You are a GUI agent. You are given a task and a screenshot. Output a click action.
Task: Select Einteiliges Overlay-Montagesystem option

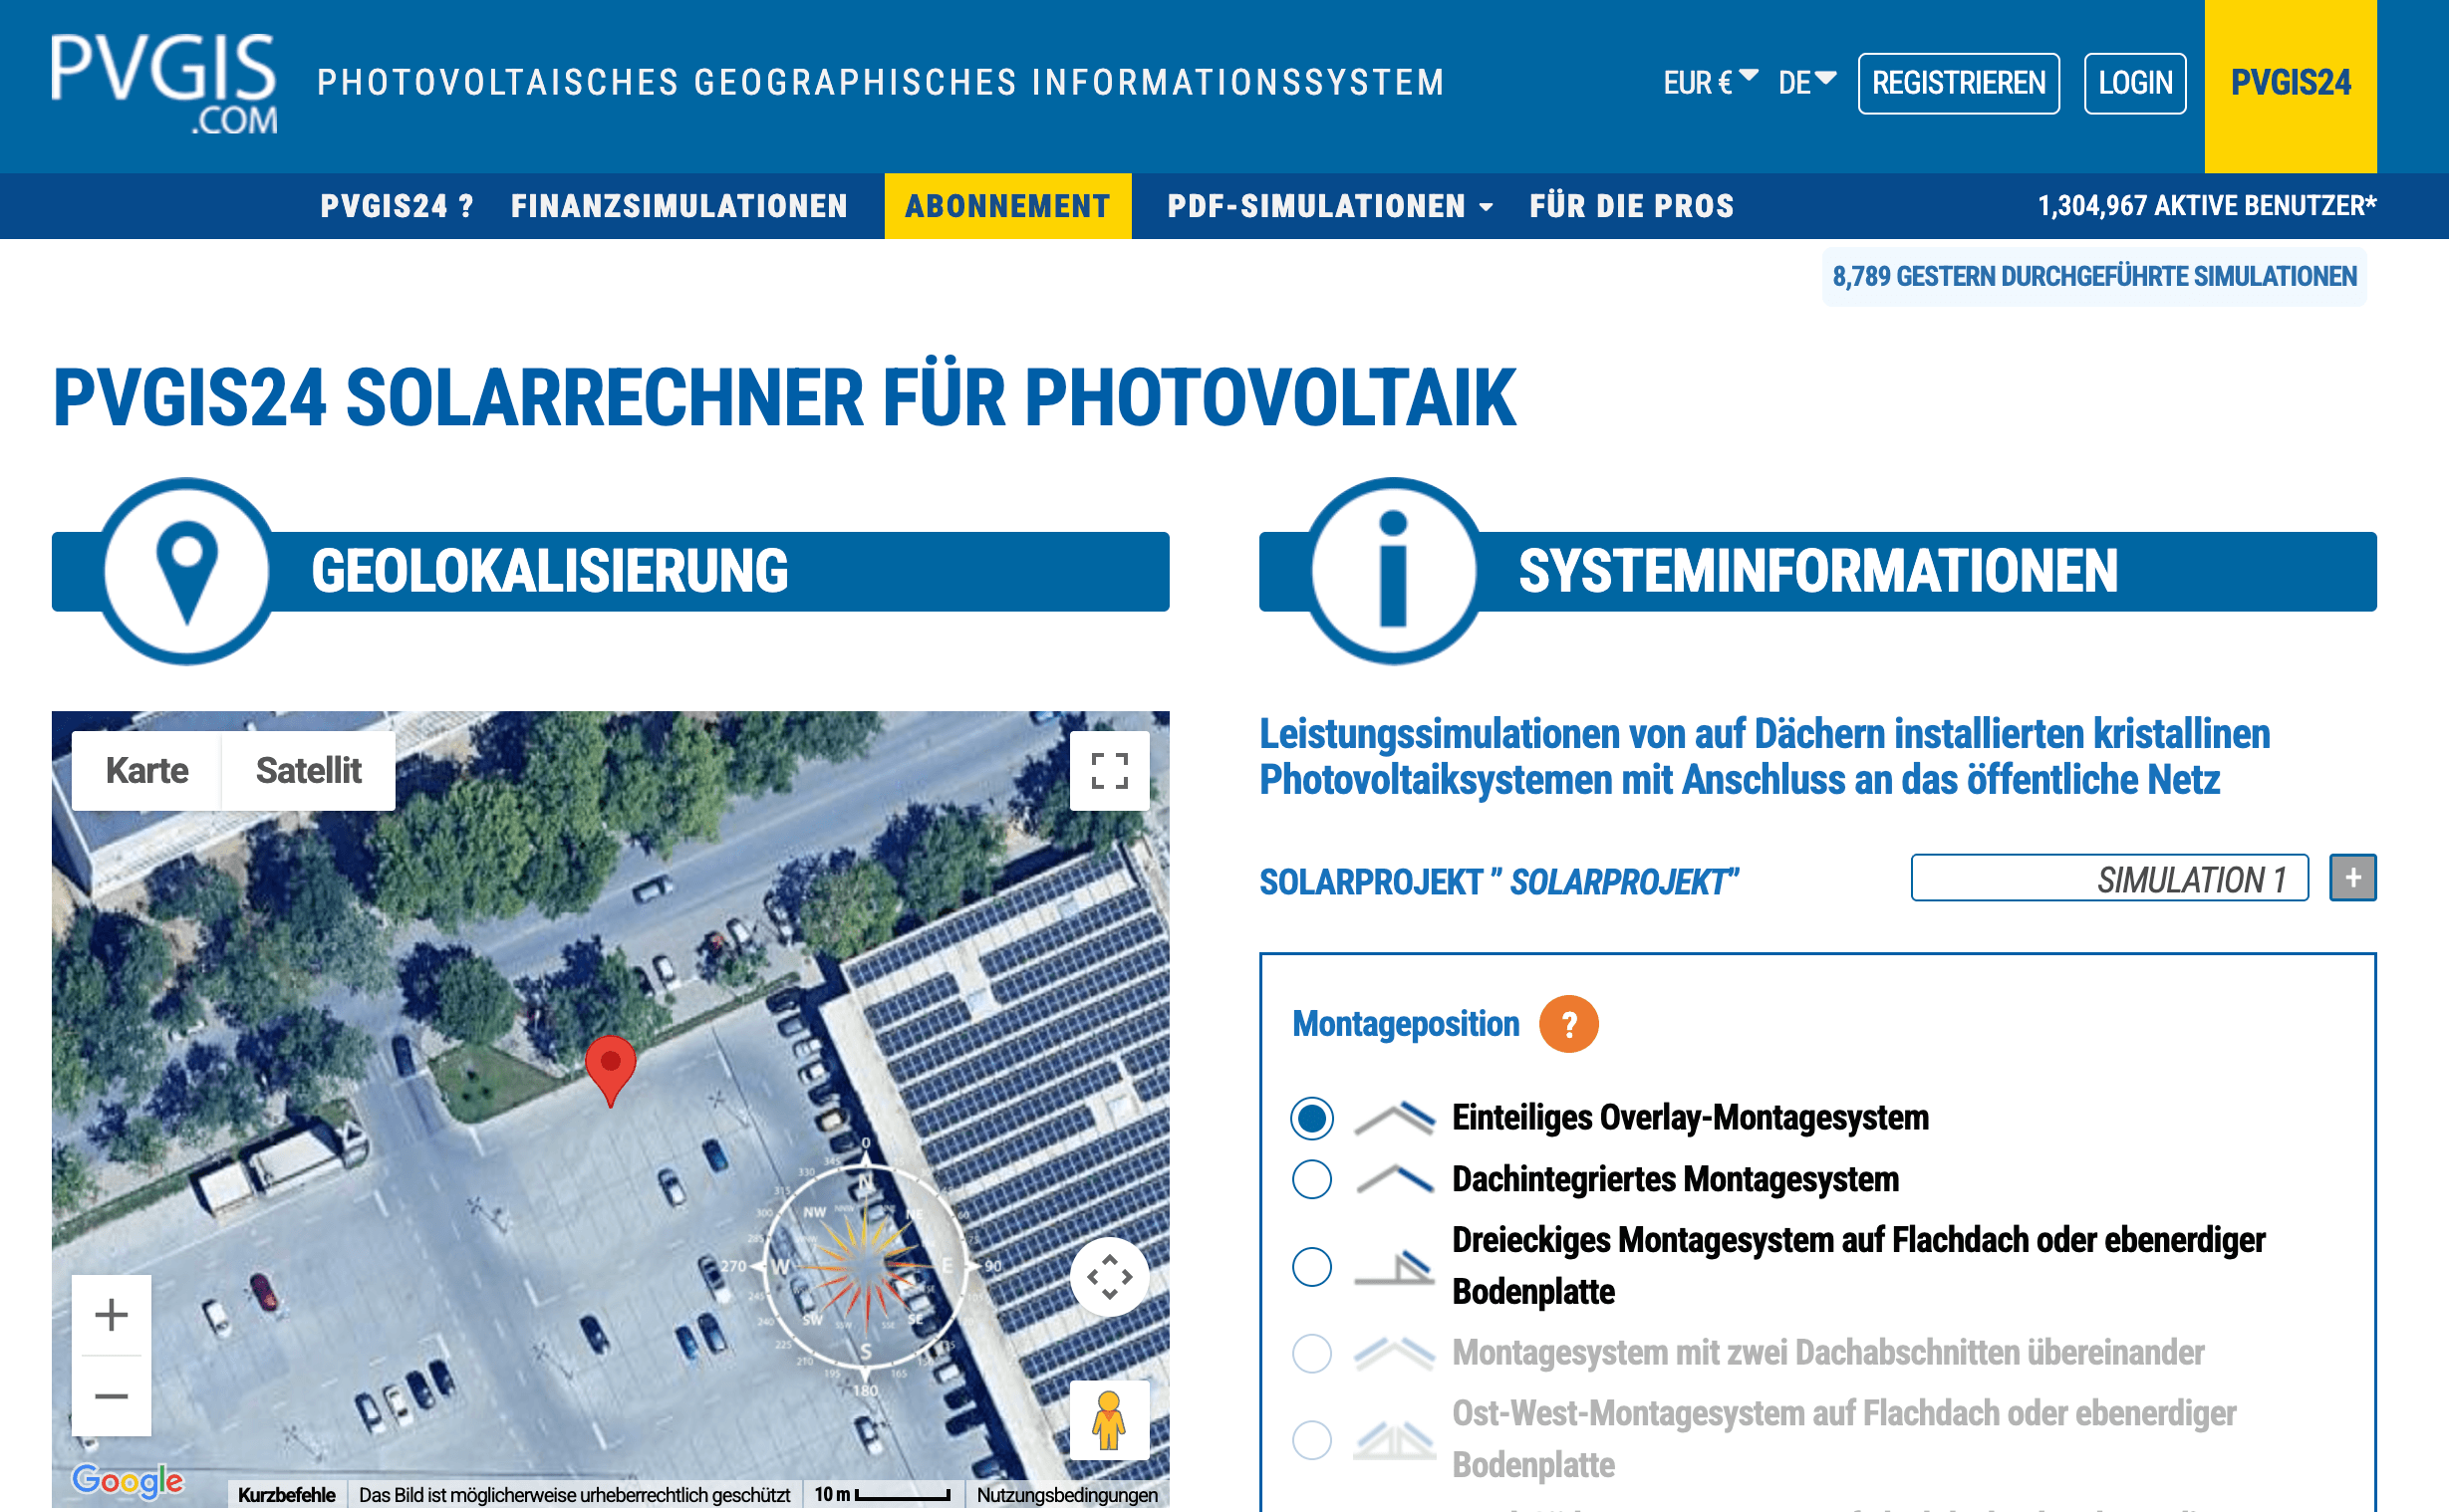point(1312,1118)
